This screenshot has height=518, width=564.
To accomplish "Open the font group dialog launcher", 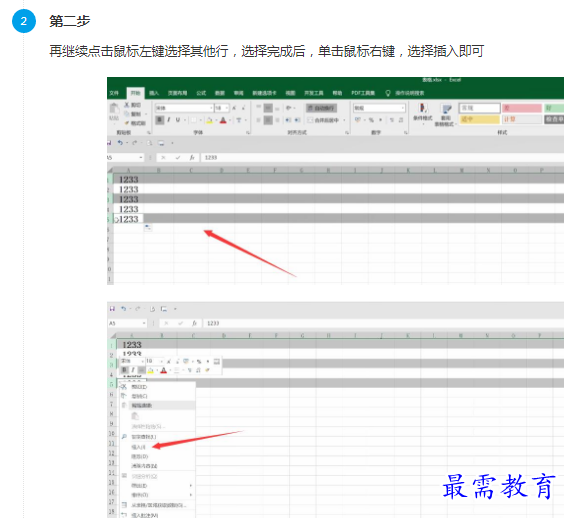I will click(x=248, y=133).
